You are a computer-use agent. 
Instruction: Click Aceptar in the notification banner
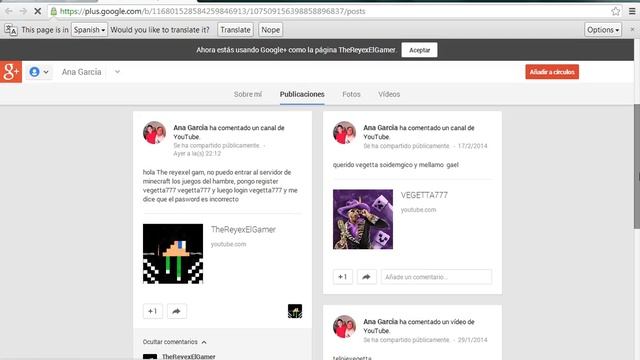point(419,50)
